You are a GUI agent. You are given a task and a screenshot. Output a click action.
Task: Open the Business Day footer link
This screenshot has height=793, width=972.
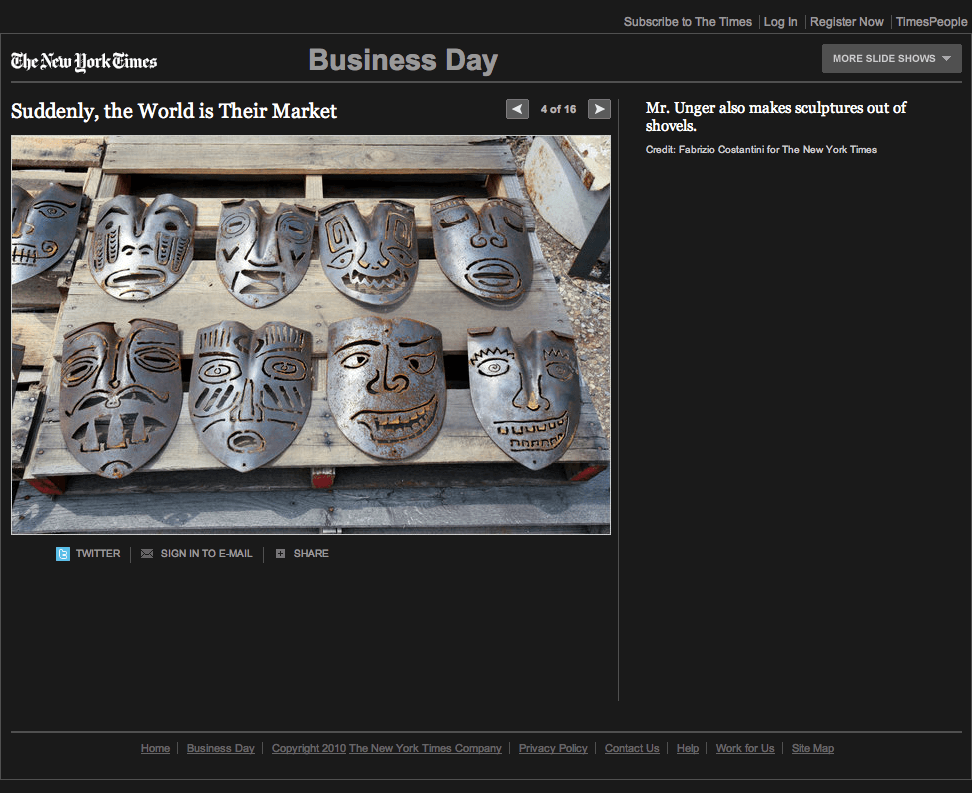coord(221,748)
